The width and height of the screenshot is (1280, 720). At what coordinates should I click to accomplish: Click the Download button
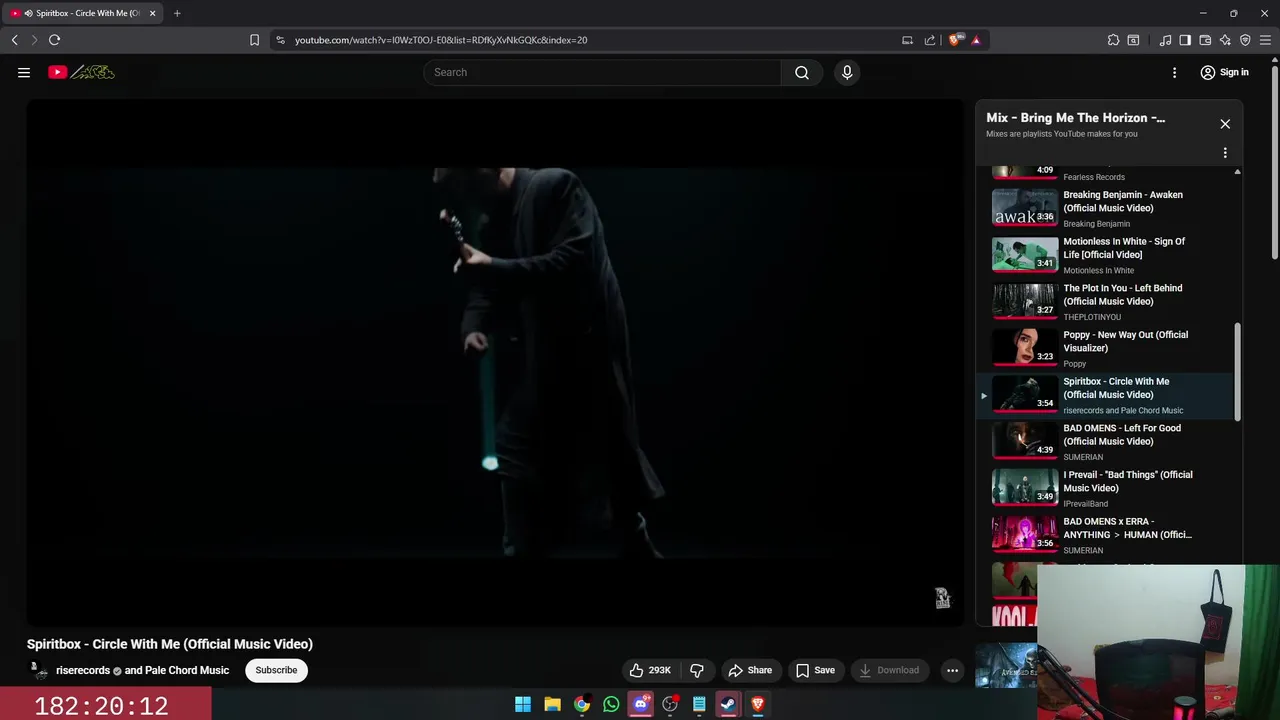[x=889, y=670]
